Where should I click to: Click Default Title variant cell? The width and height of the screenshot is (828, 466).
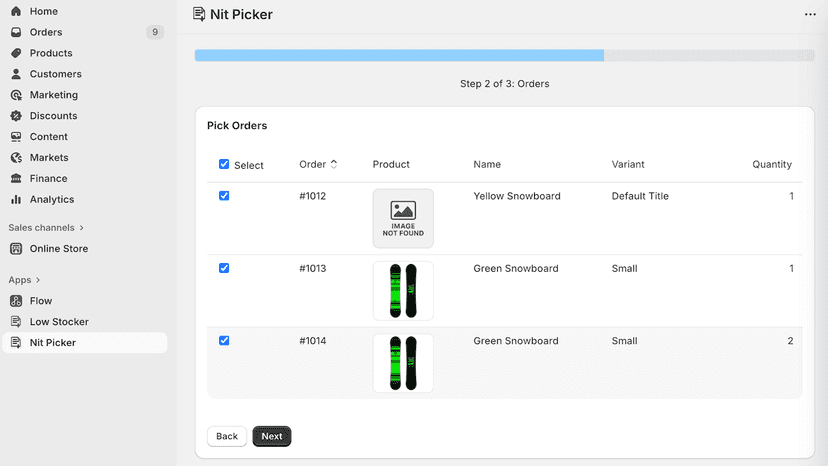point(640,196)
